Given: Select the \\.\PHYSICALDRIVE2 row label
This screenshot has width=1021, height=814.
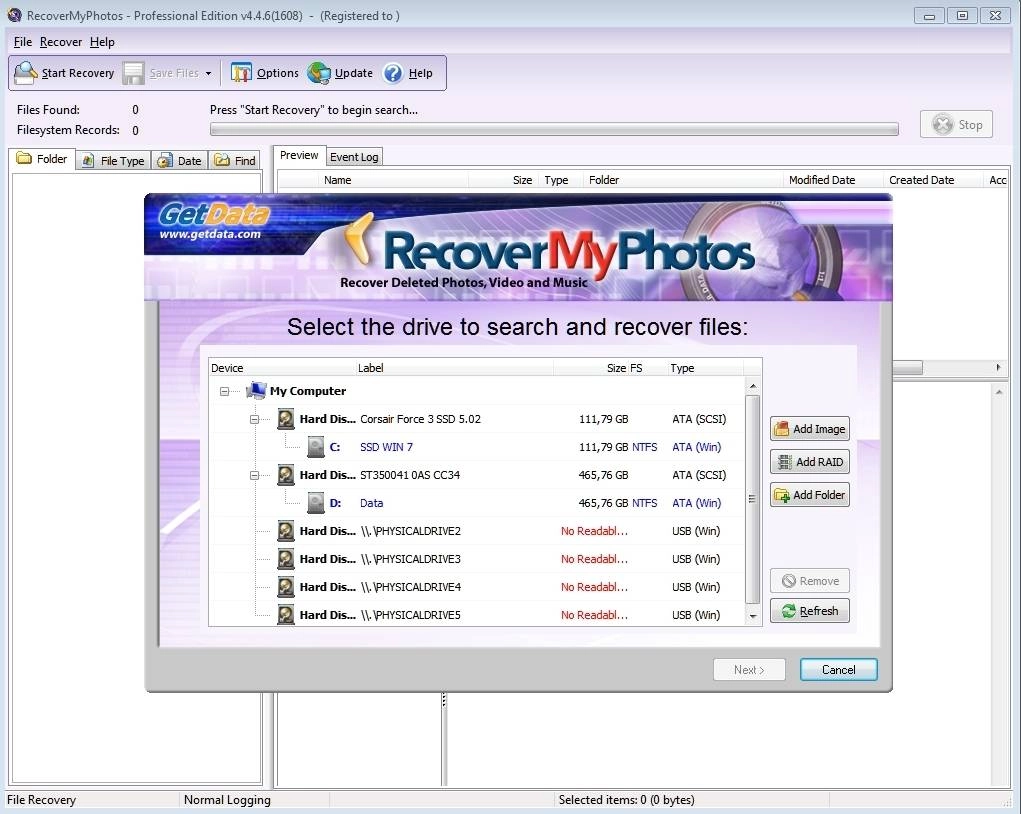Looking at the screenshot, I should coord(410,531).
